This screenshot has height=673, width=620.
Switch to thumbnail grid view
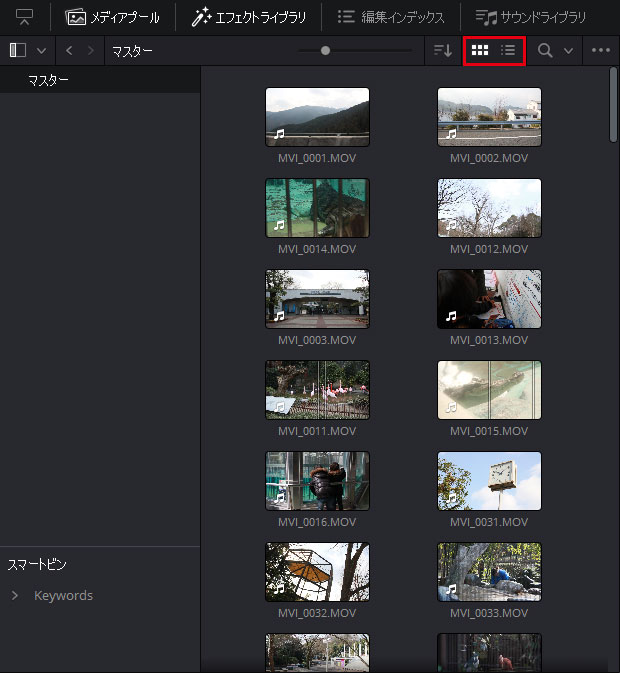pyautogui.click(x=480, y=50)
